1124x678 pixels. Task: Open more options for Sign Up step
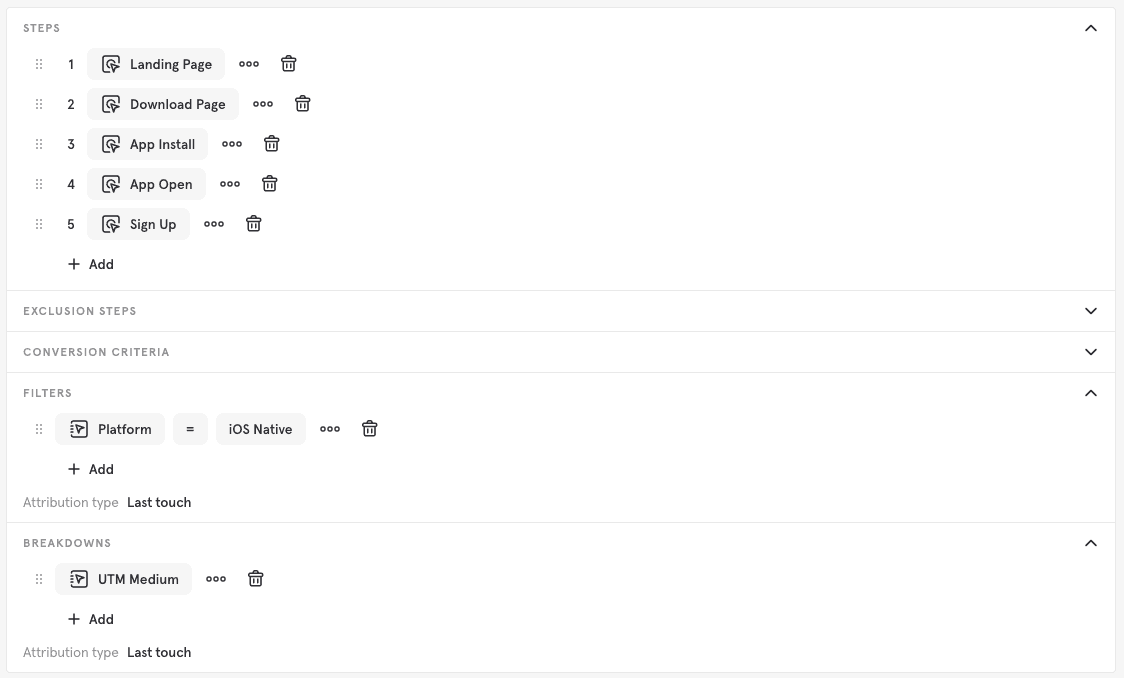pos(214,224)
